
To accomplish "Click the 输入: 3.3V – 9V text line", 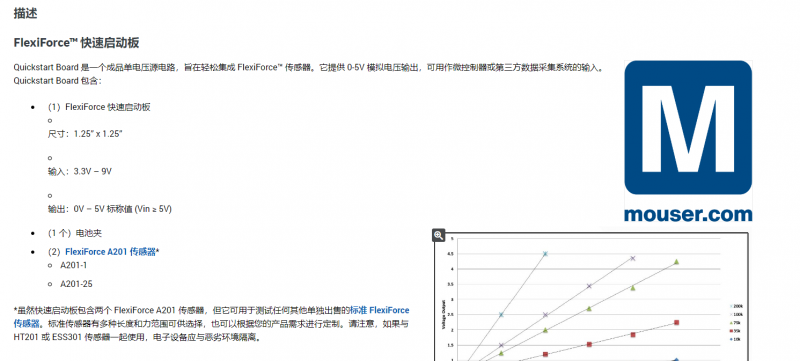I will (80, 171).
